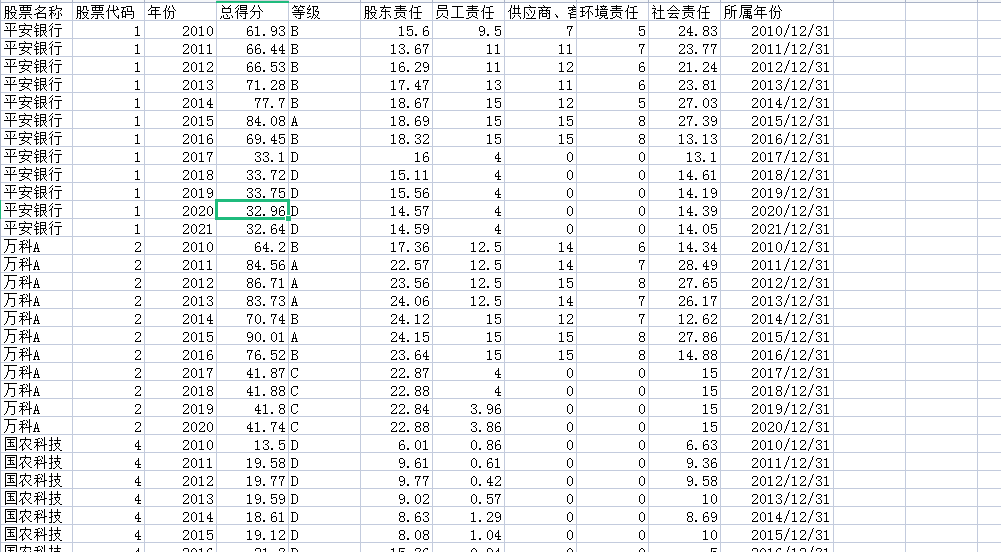Select the employee cell 3.86
The width and height of the screenshot is (1001, 552).
coord(469,427)
